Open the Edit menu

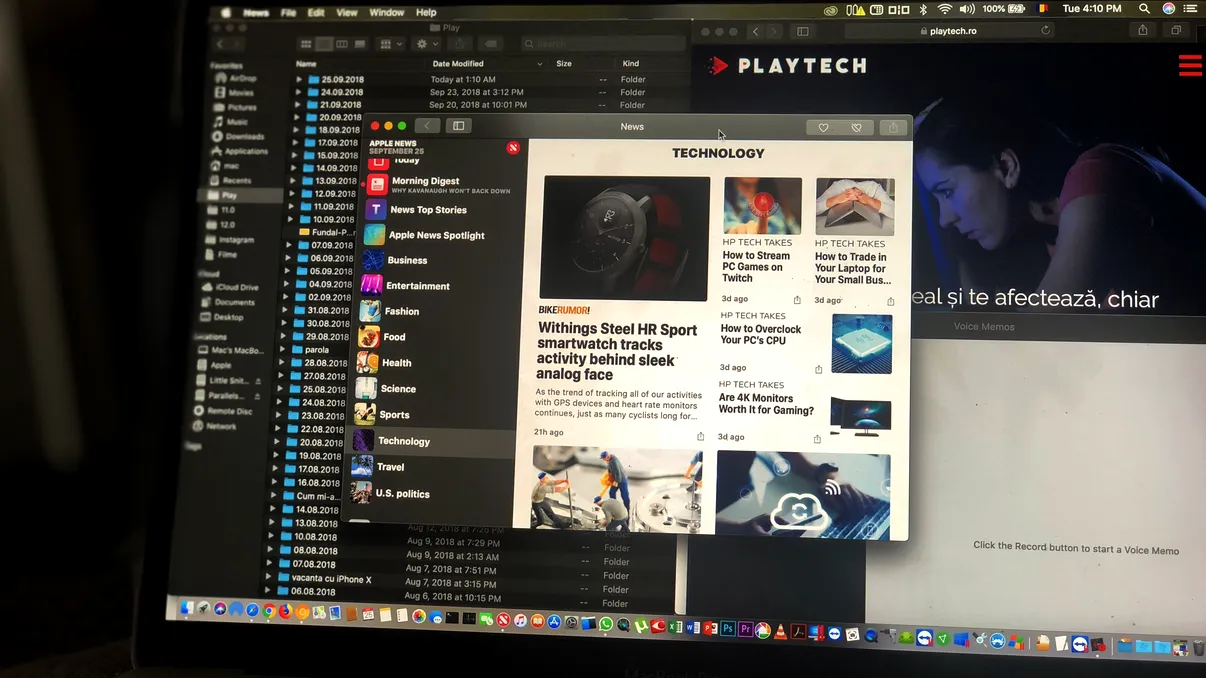click(x=316, y=13)
